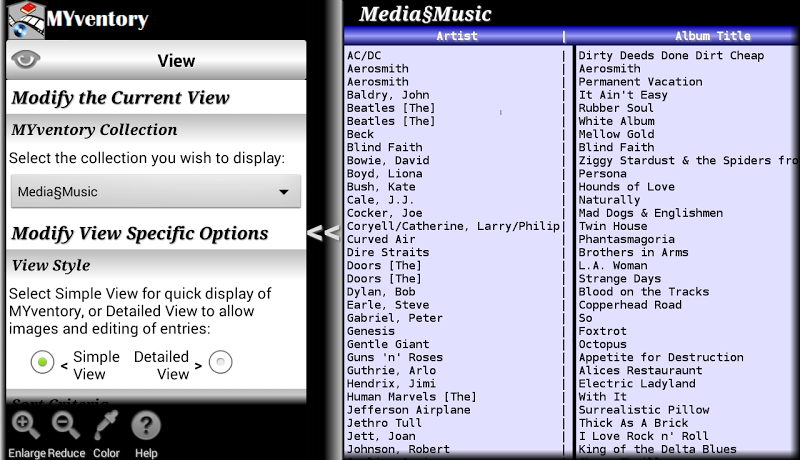Viewport: 800px width, 460px height.
Task: Select album Appetite for Destruction
Action: [x=661, y=357]
